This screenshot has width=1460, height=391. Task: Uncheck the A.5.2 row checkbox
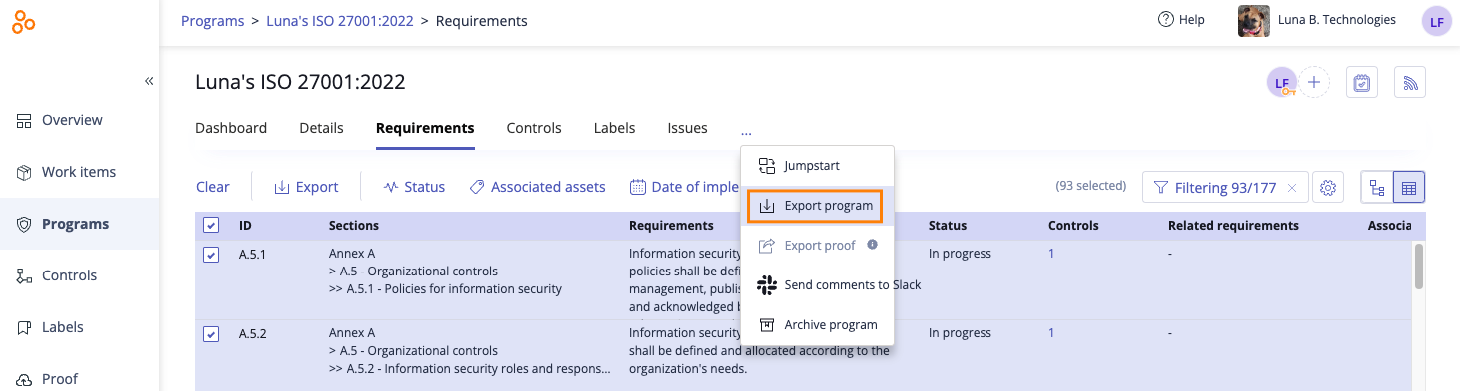pos(211,334)
